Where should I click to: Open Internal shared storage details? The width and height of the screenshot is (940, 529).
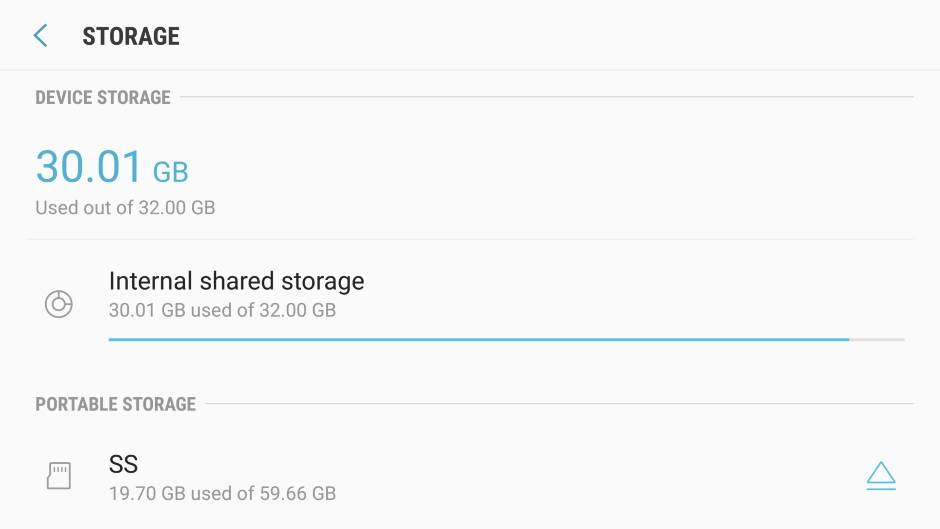pyautogui.click(x=236, y=282)
